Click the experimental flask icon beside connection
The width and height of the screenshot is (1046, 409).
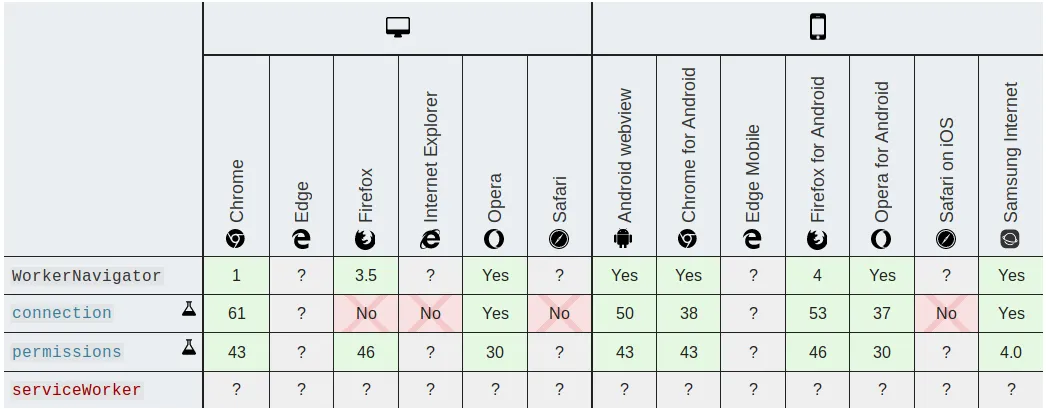pos(189,309)
